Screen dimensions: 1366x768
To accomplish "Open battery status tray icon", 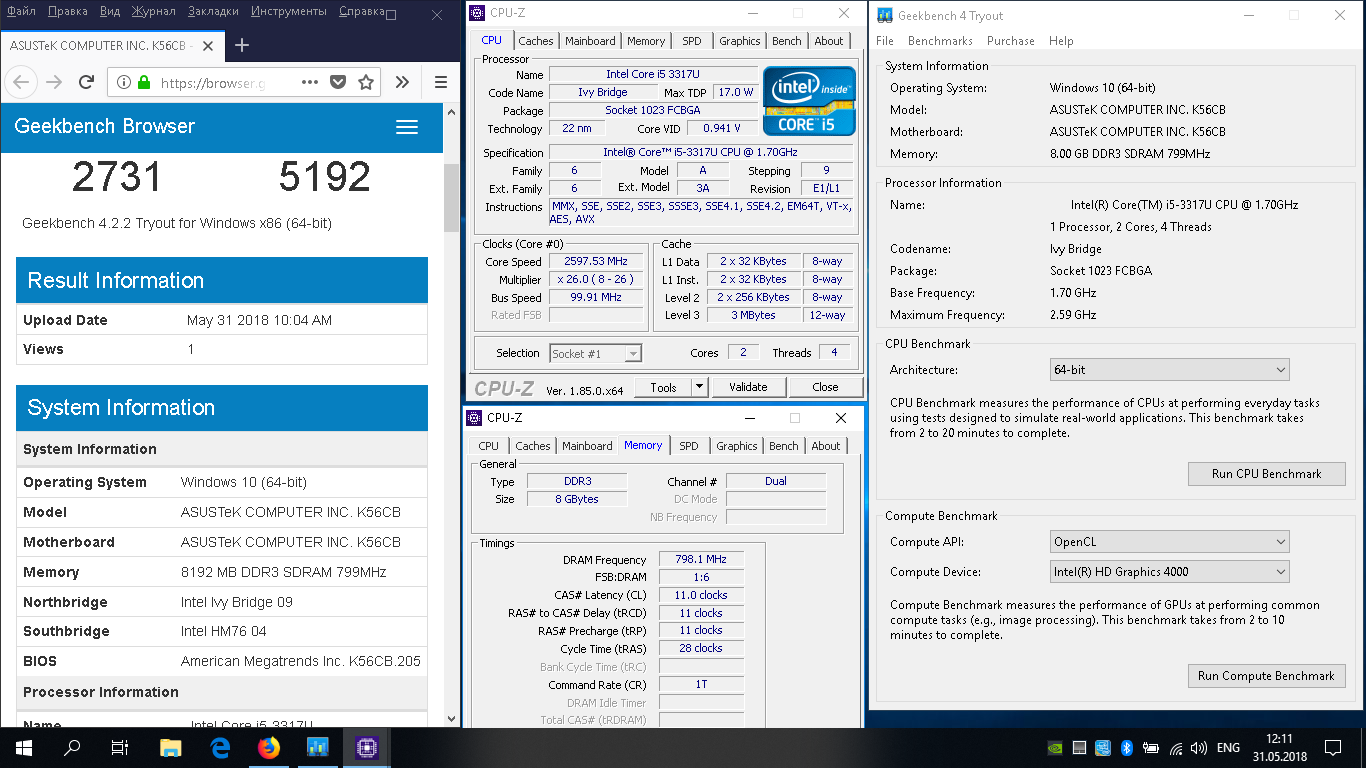I will (x=1151, y=747).
